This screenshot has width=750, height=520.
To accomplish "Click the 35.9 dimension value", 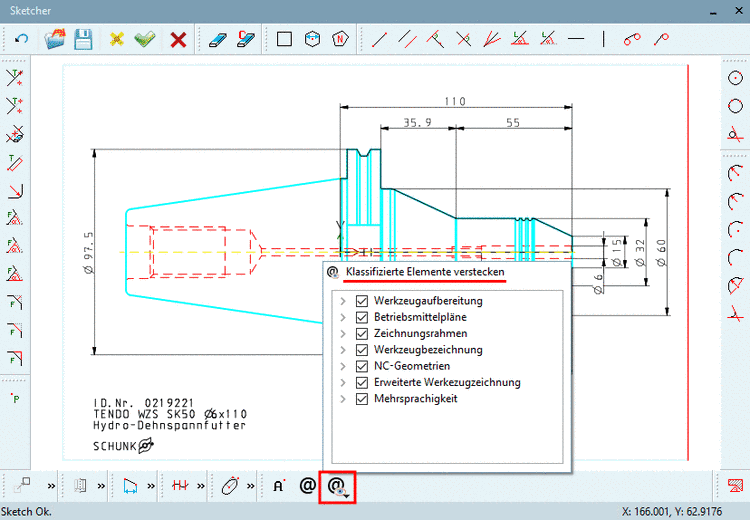I will pos(417,122).
